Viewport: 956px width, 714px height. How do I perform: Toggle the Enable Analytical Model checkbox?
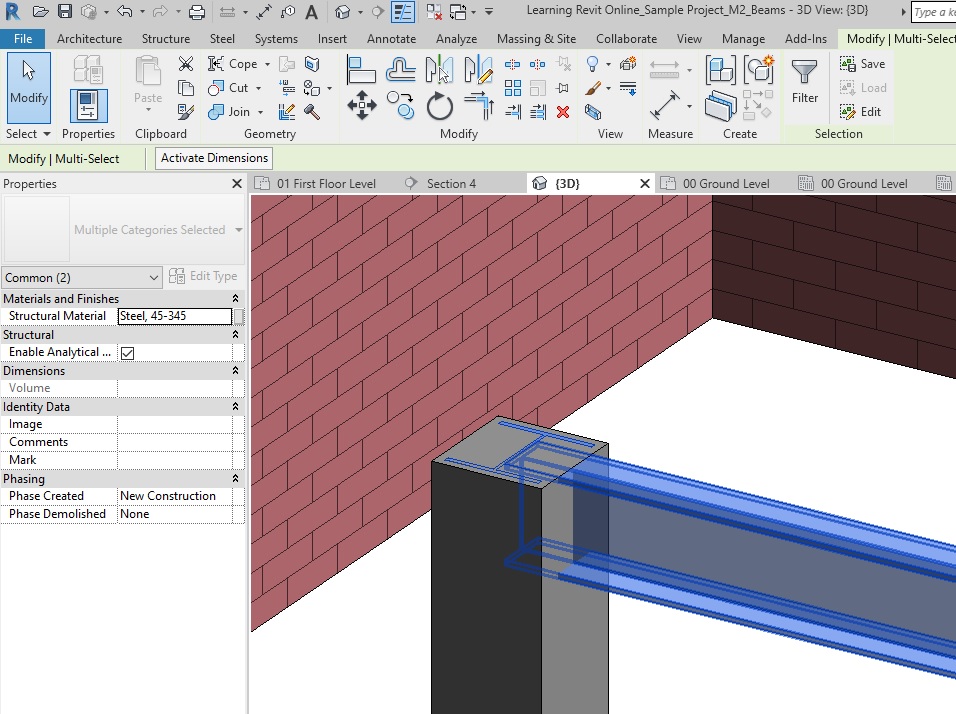tap(127, 353)
